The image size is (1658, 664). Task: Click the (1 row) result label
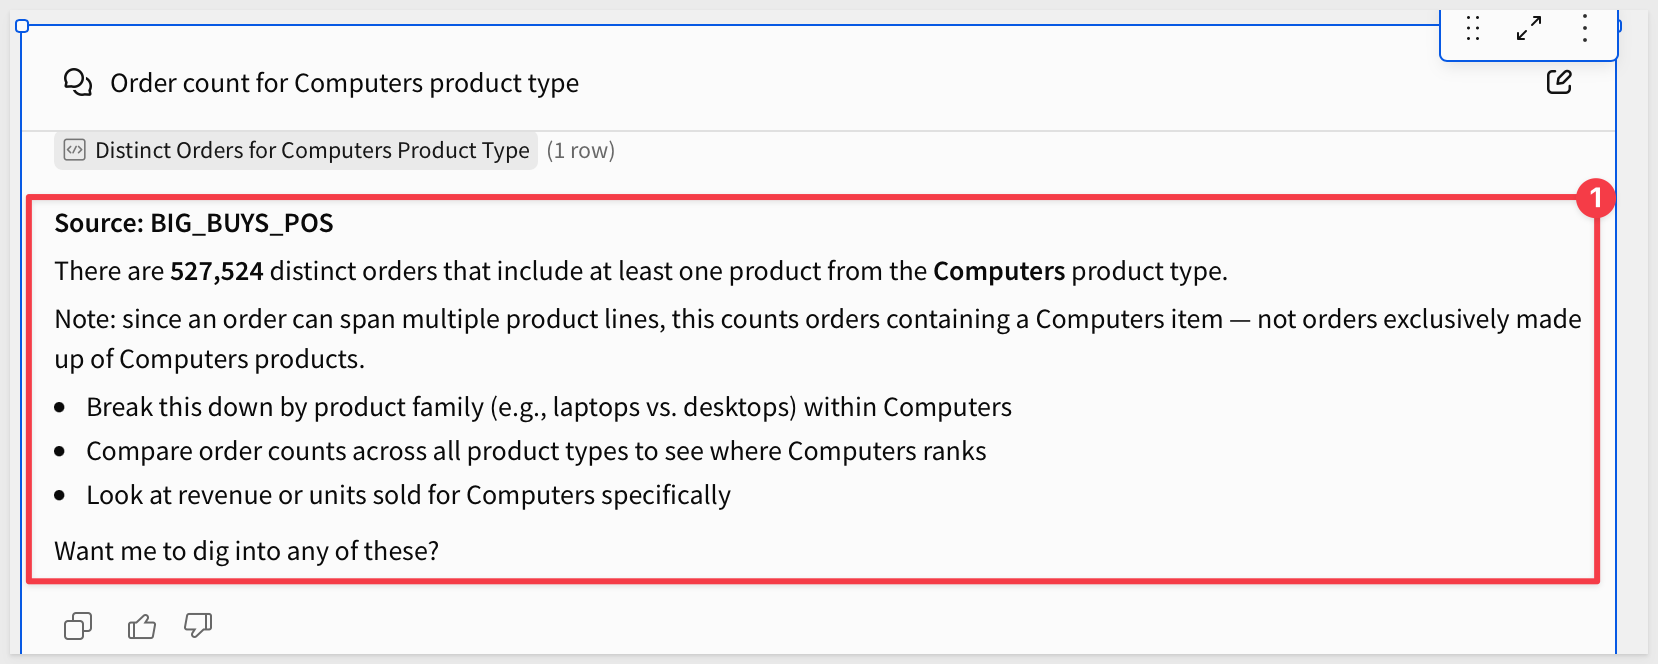click(x=580, y=150)
